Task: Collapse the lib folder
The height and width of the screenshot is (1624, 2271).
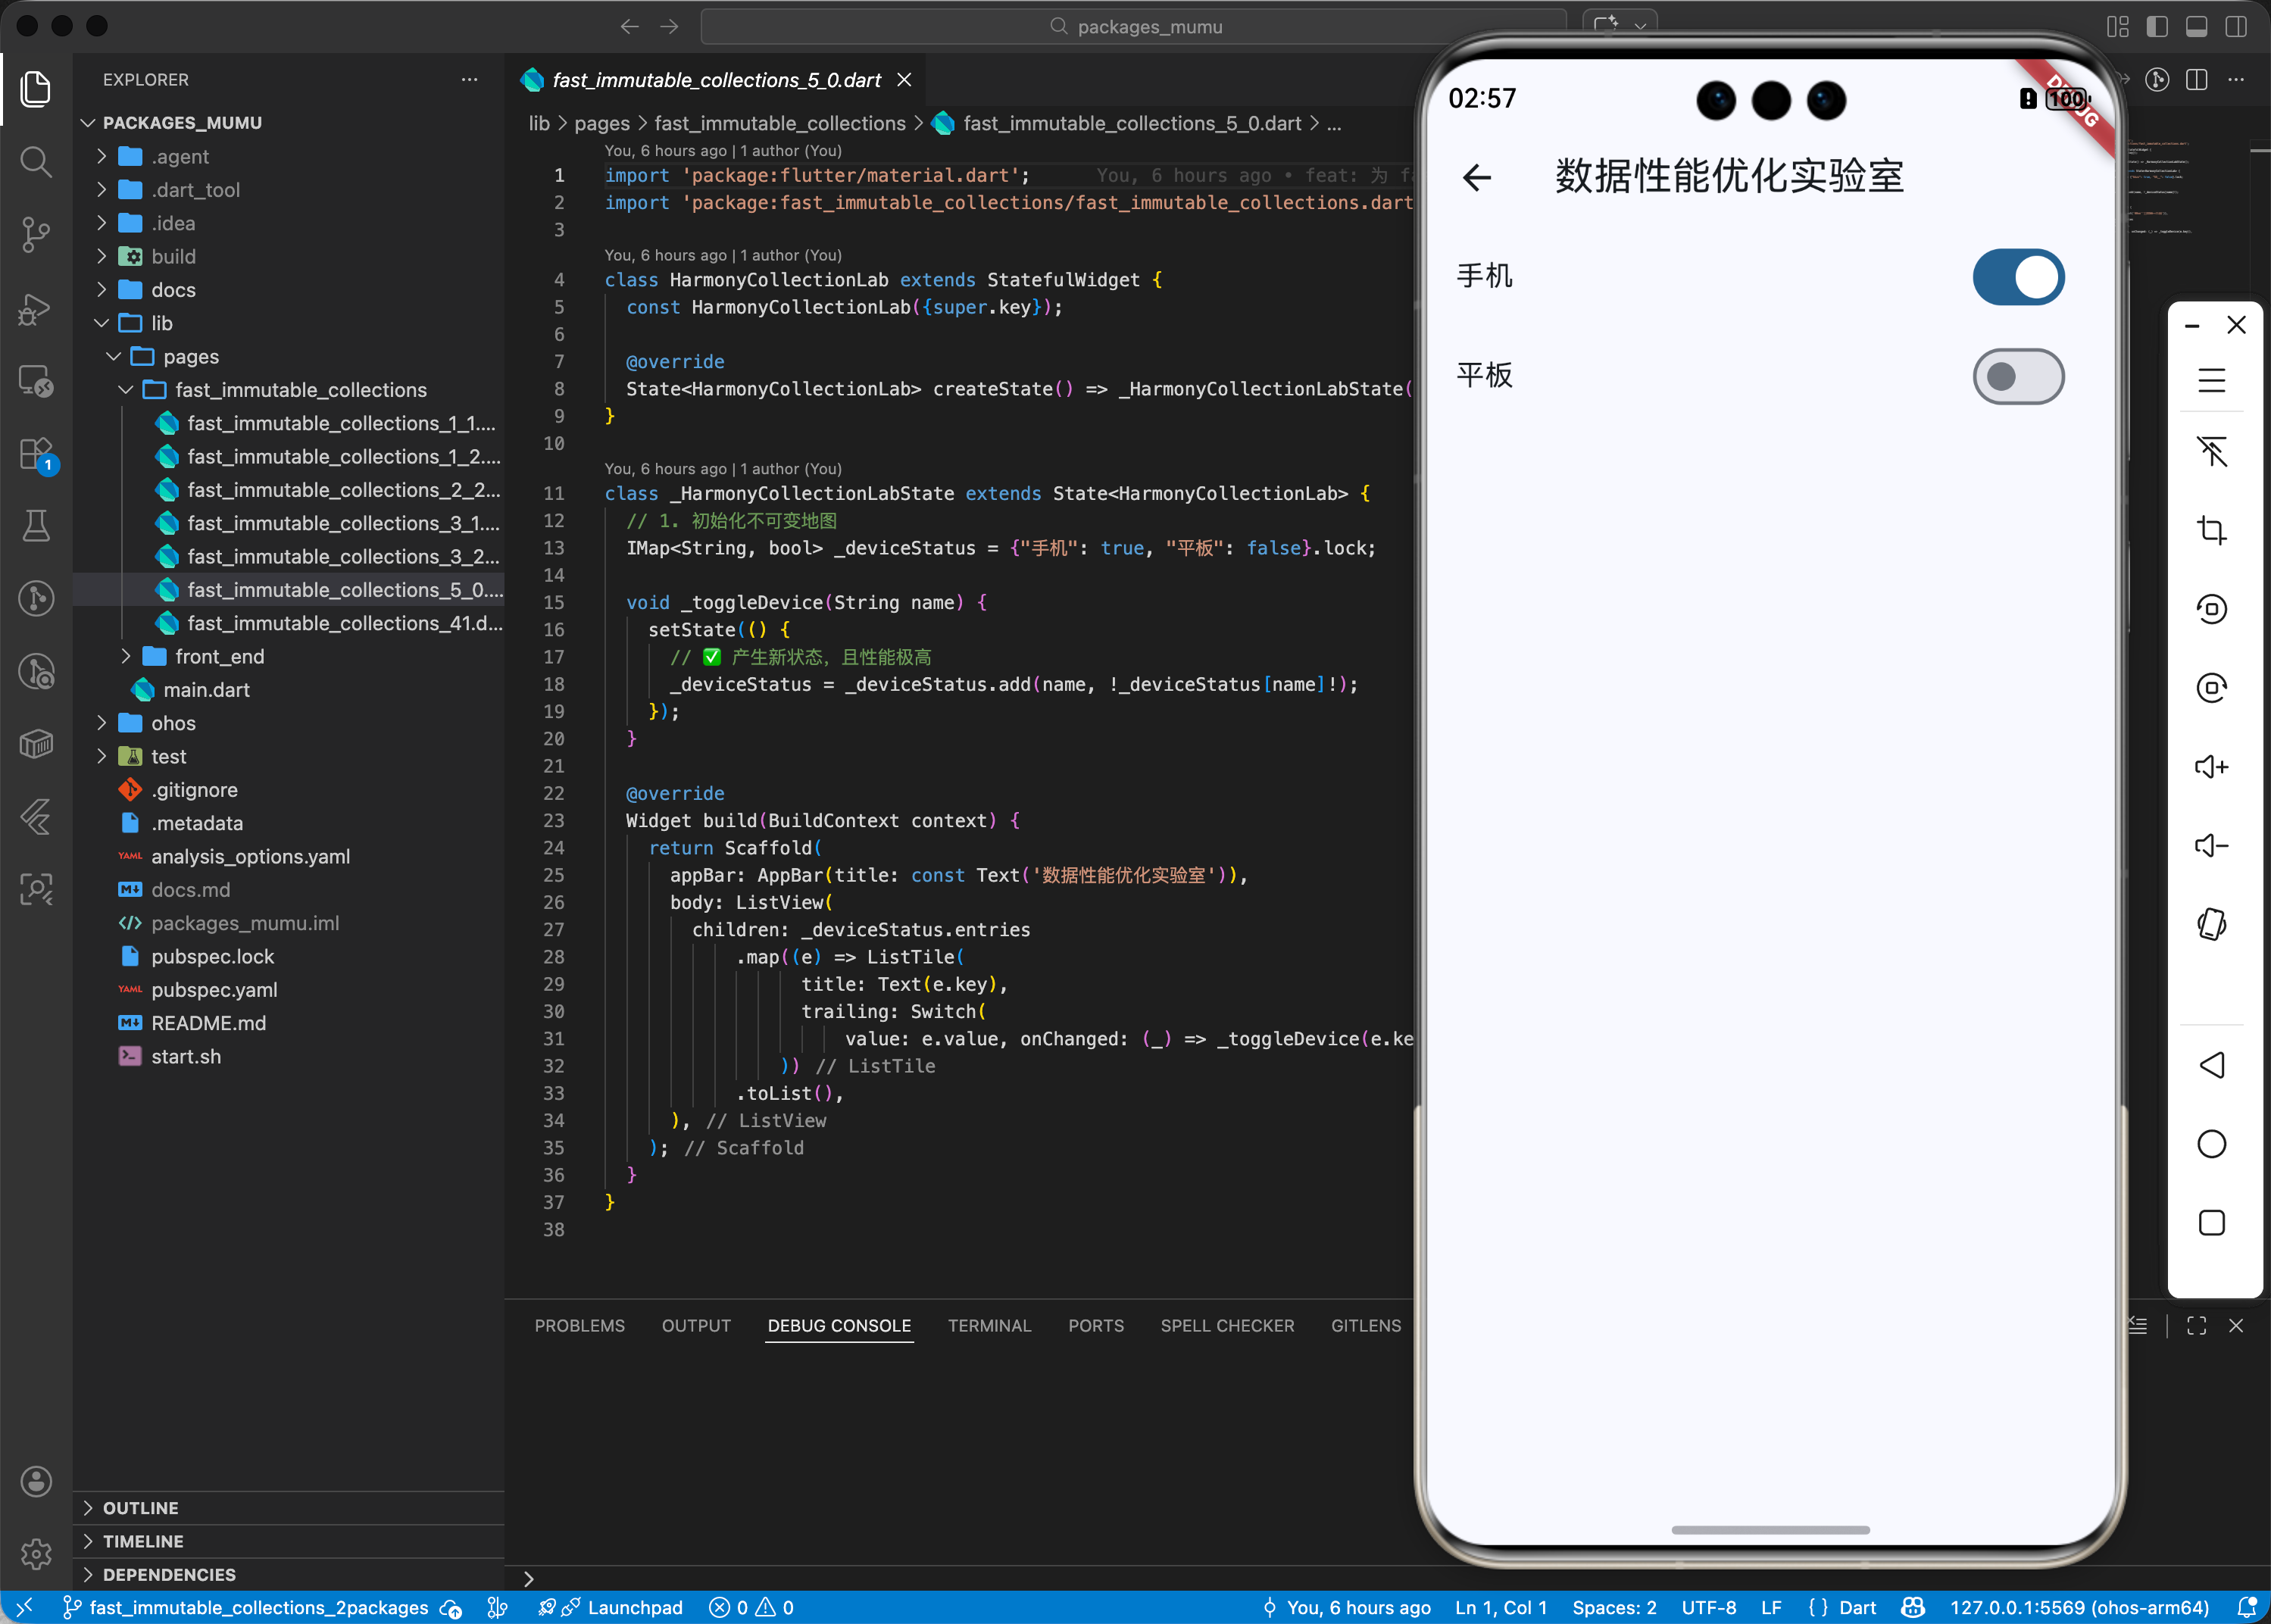Action: (x=161, y=323)
